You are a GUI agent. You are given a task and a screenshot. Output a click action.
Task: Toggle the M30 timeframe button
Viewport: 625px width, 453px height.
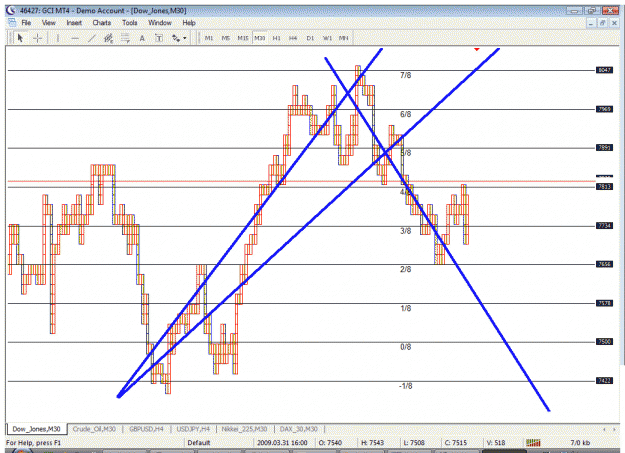tap(260, 38)
